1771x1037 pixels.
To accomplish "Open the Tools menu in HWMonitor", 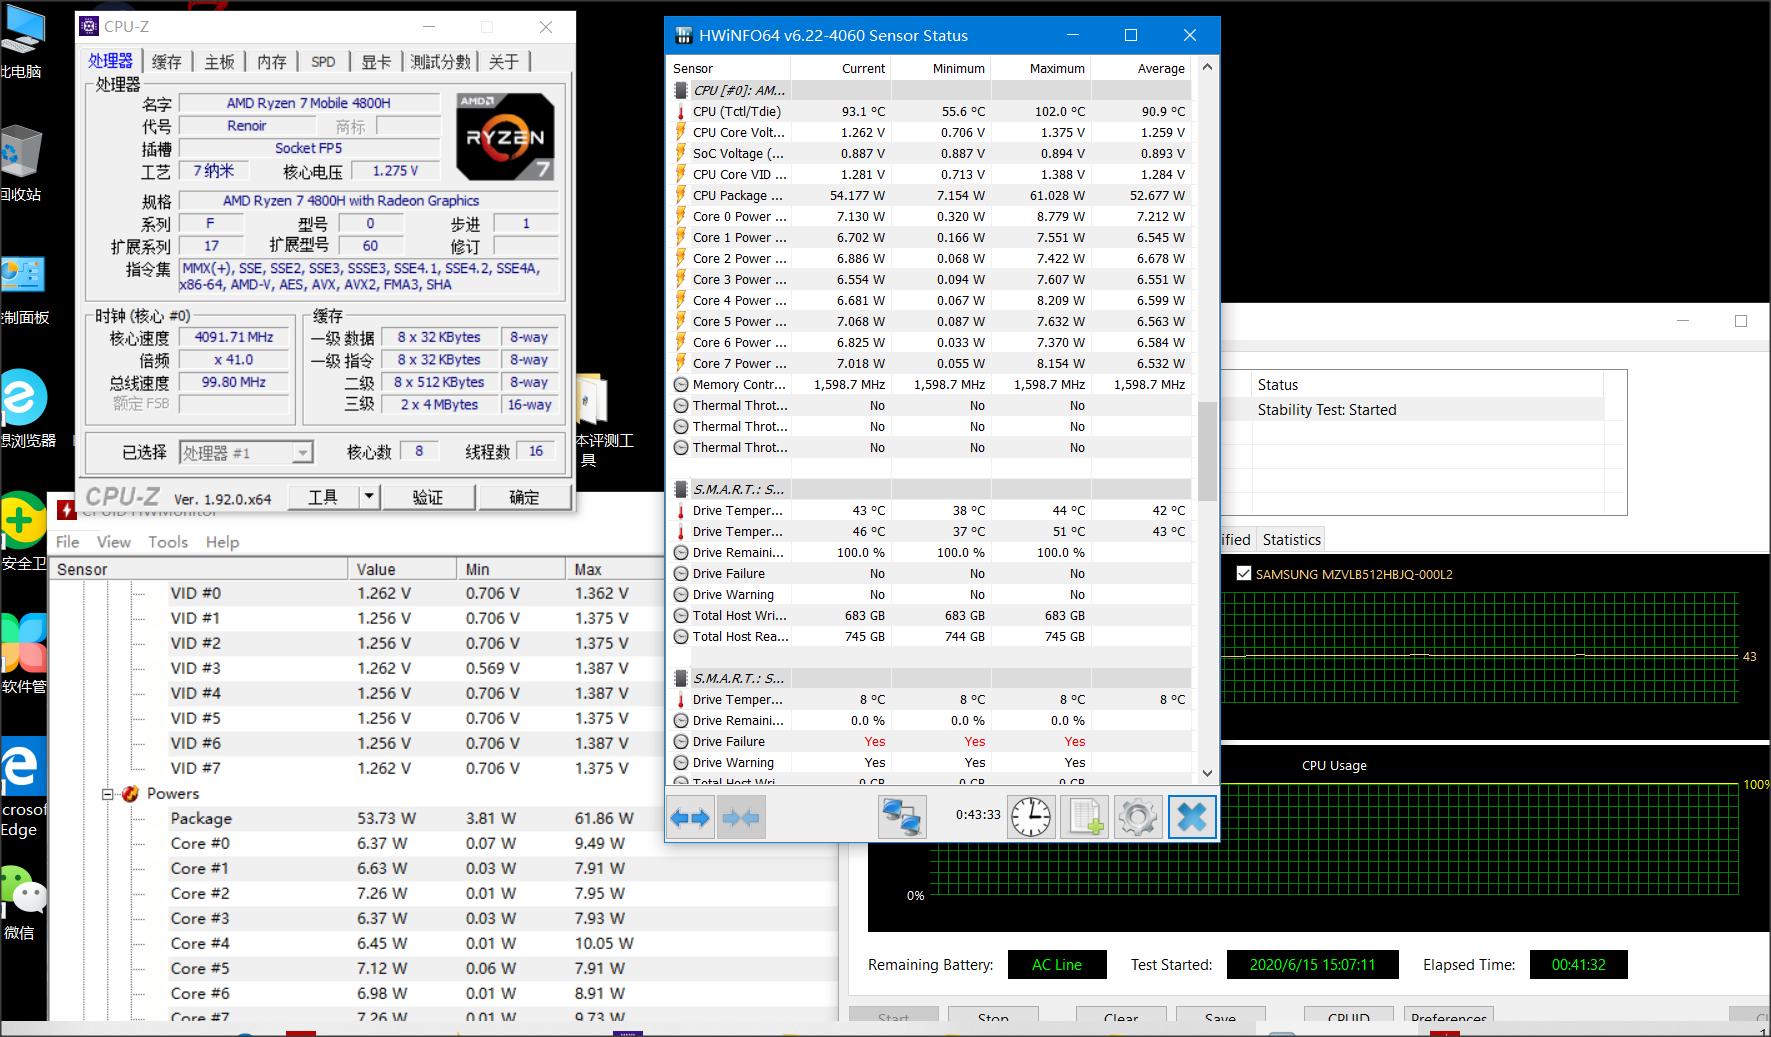I will pos(167,542).
